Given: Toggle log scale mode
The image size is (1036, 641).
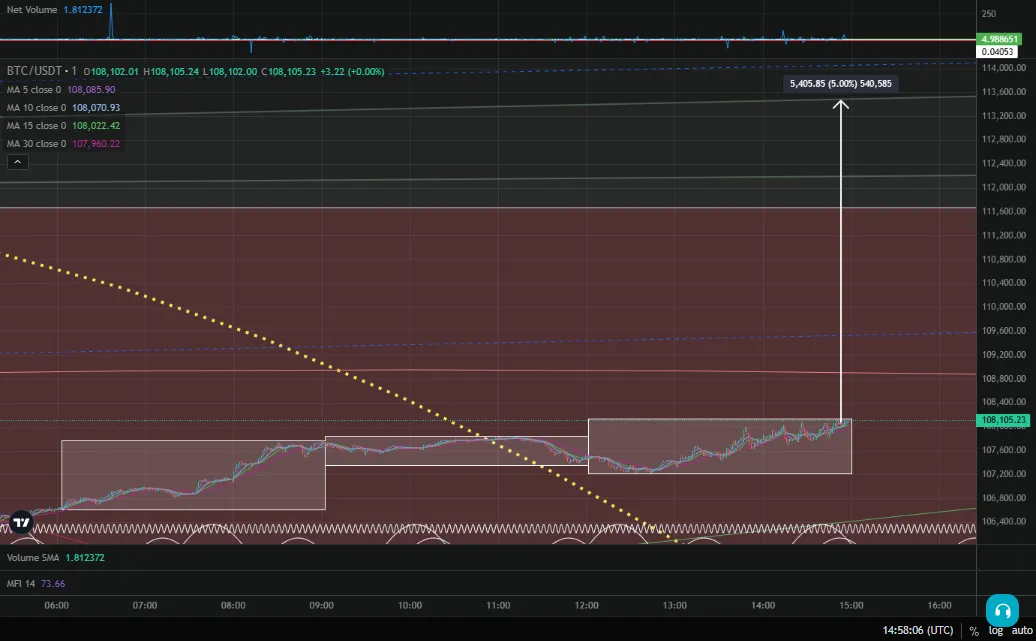Looking at the screenshot, I should (996, 630).
